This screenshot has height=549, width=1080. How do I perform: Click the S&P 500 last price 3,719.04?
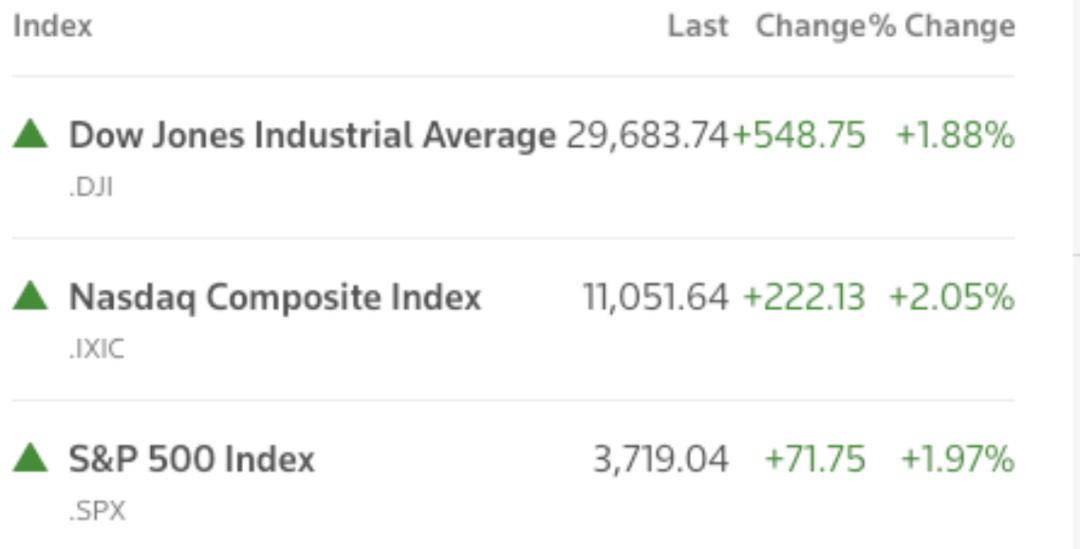pyautogui.click(x=661, y=459)
